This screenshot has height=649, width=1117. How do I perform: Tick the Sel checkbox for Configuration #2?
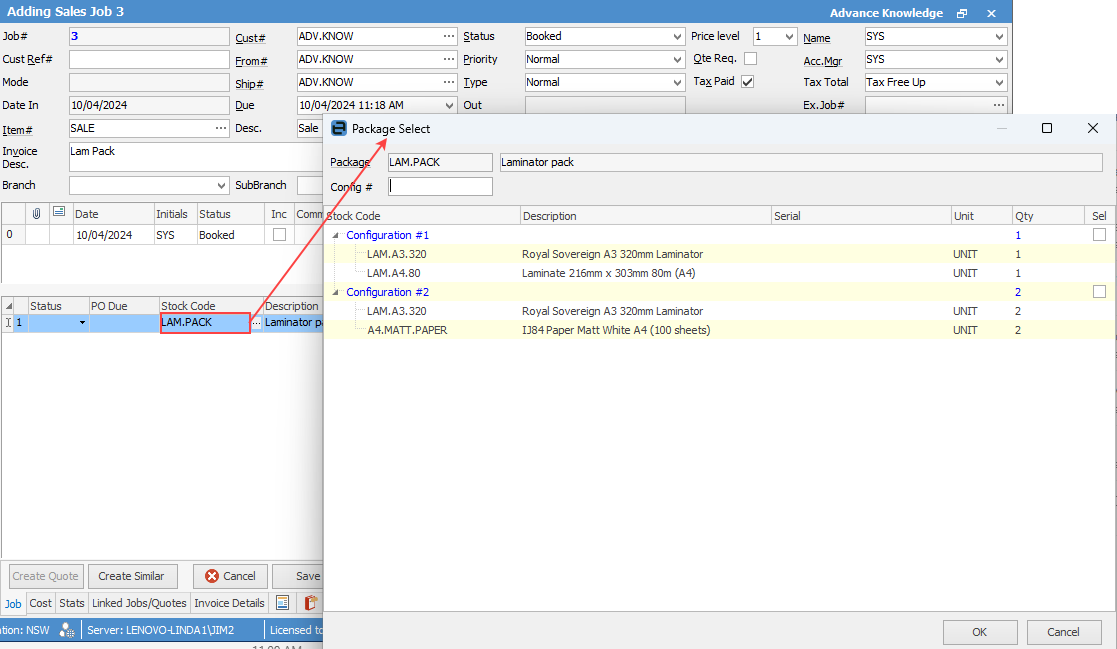coord(1099,292)
